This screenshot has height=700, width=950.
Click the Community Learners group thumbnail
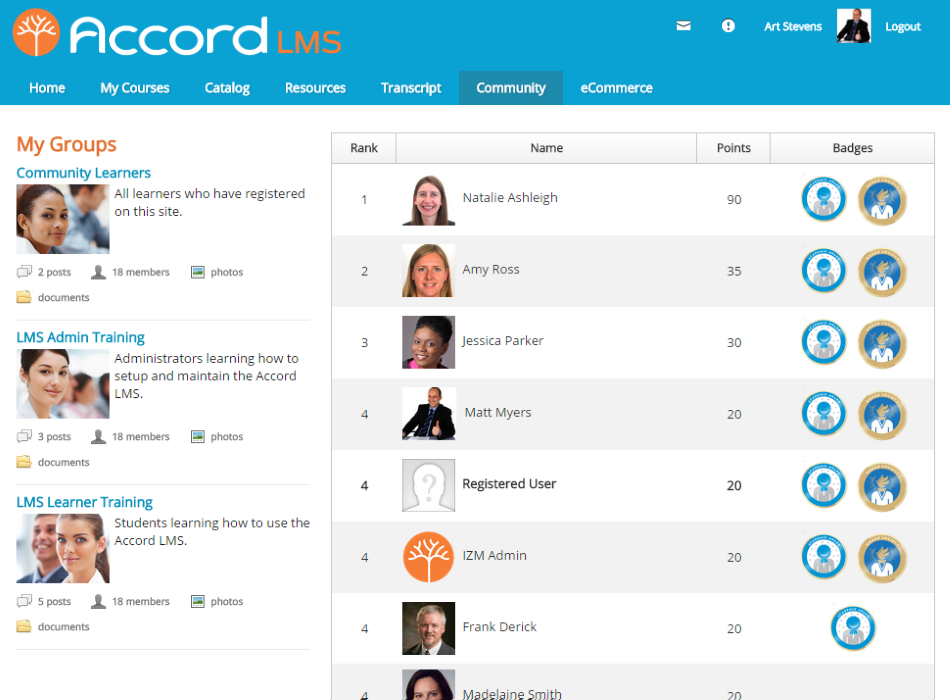[63, 219]
